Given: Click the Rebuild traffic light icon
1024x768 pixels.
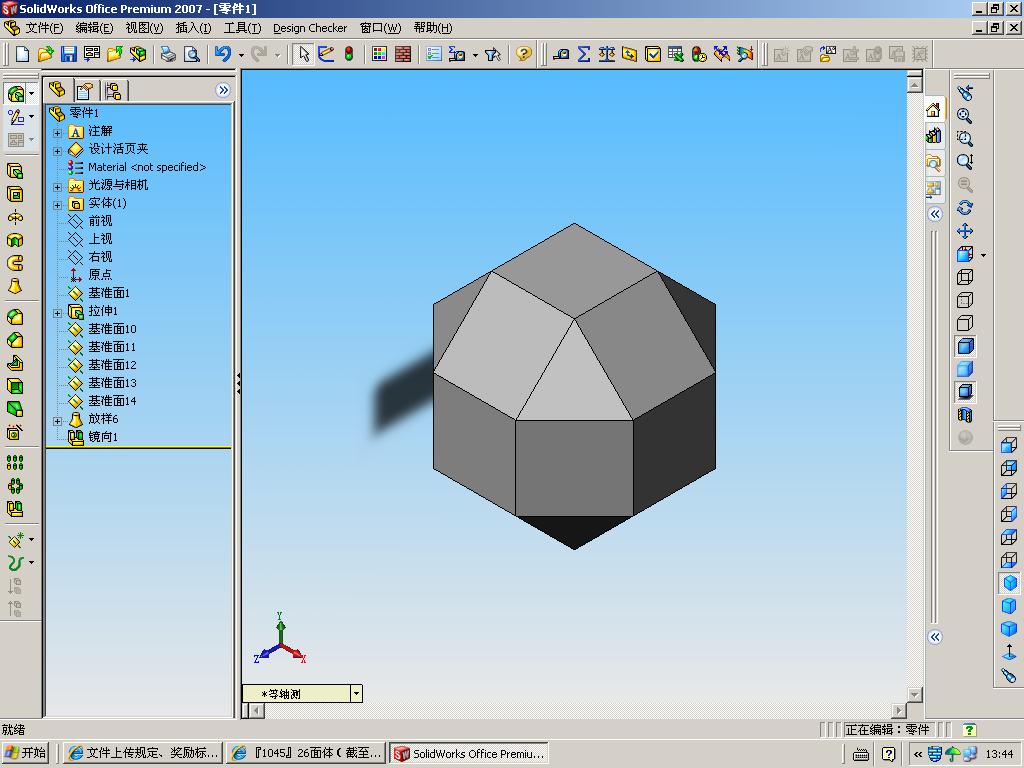Looking at the screenshot, I should (349, 54).
